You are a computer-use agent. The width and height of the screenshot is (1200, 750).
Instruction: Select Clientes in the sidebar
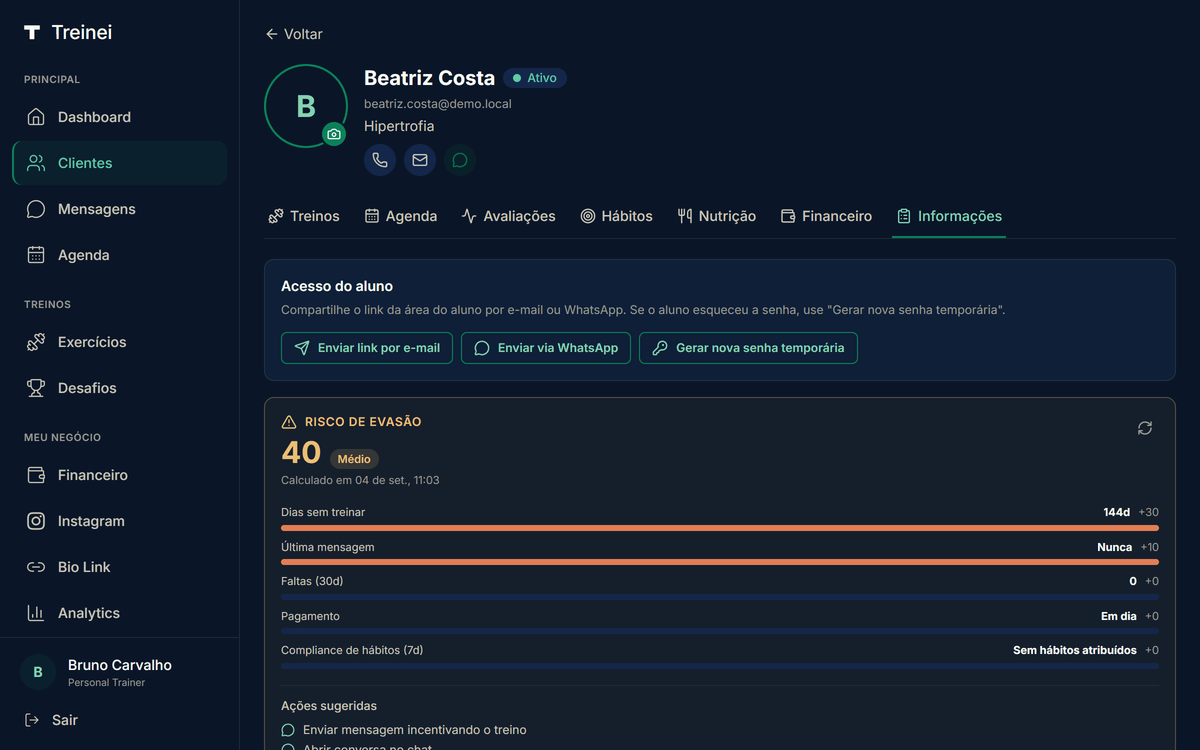(x=120, y=163)
